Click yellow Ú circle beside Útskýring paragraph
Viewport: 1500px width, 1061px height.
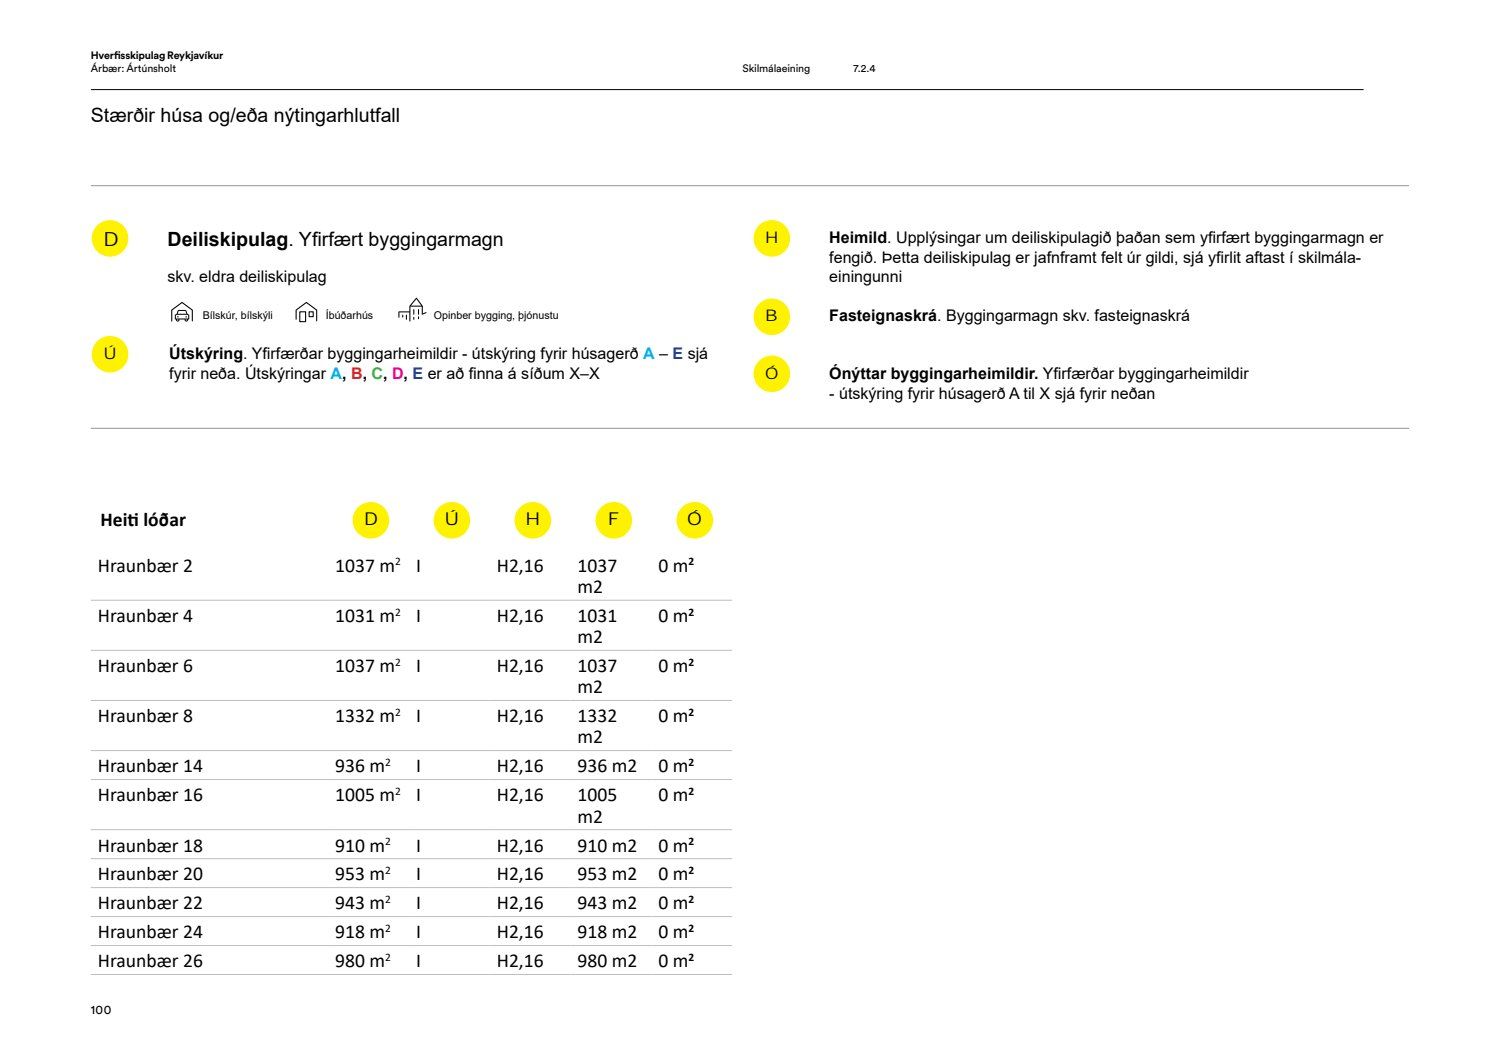click(x=110, y=354)
